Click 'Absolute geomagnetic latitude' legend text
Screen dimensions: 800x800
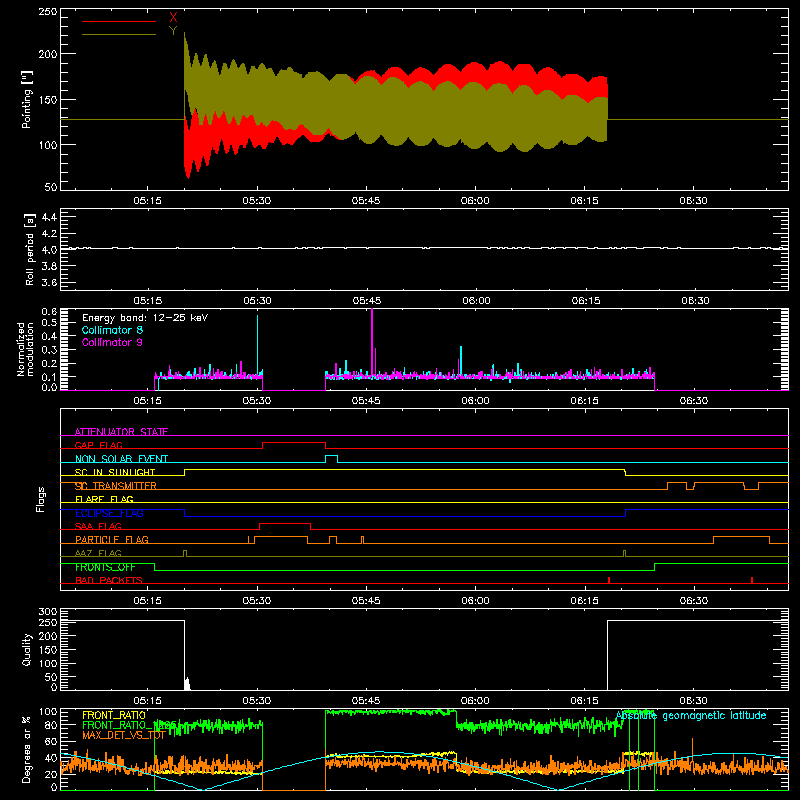coord(691,715)
